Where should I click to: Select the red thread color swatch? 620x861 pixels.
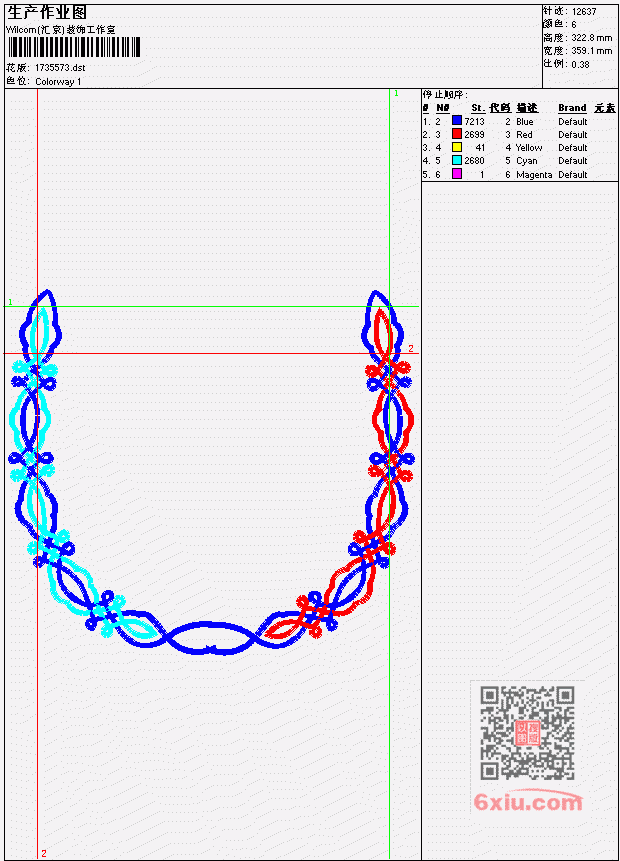[456, 133]
